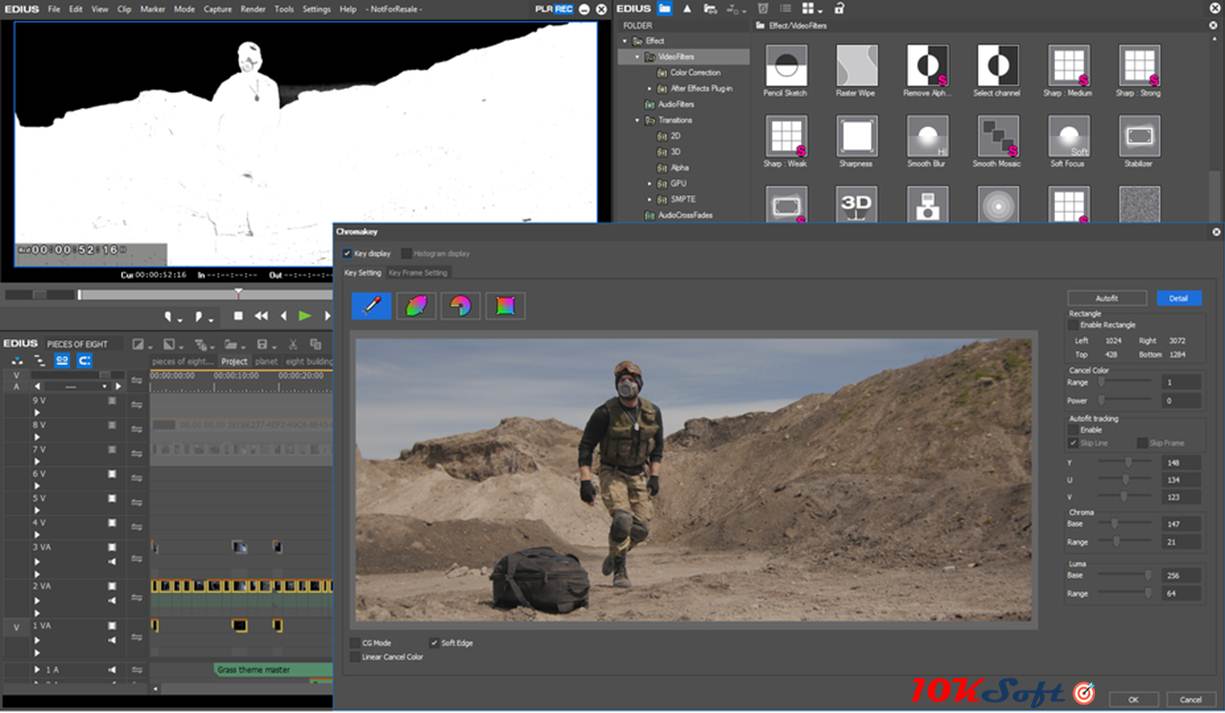Toggle the Key display checkbox
This screenshot has height=713, width=1225.
point(347,254)
